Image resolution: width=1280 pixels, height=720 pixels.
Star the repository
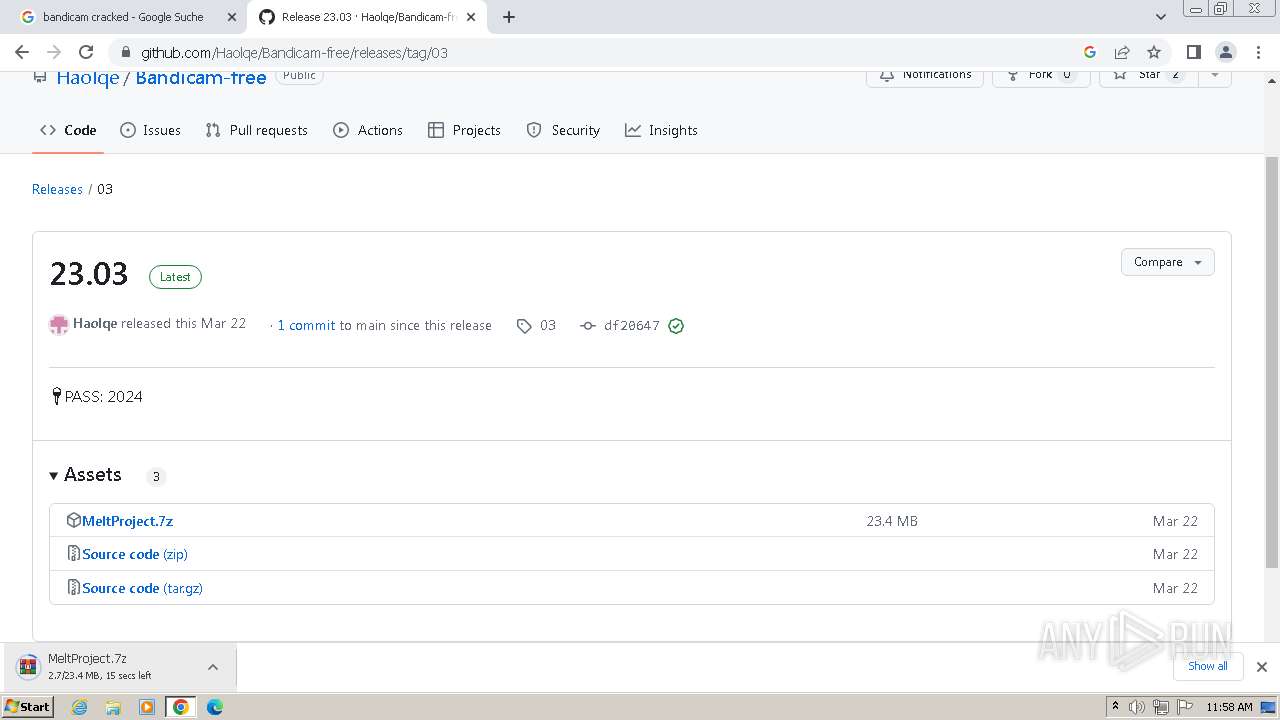click(x=1148, y=75)
